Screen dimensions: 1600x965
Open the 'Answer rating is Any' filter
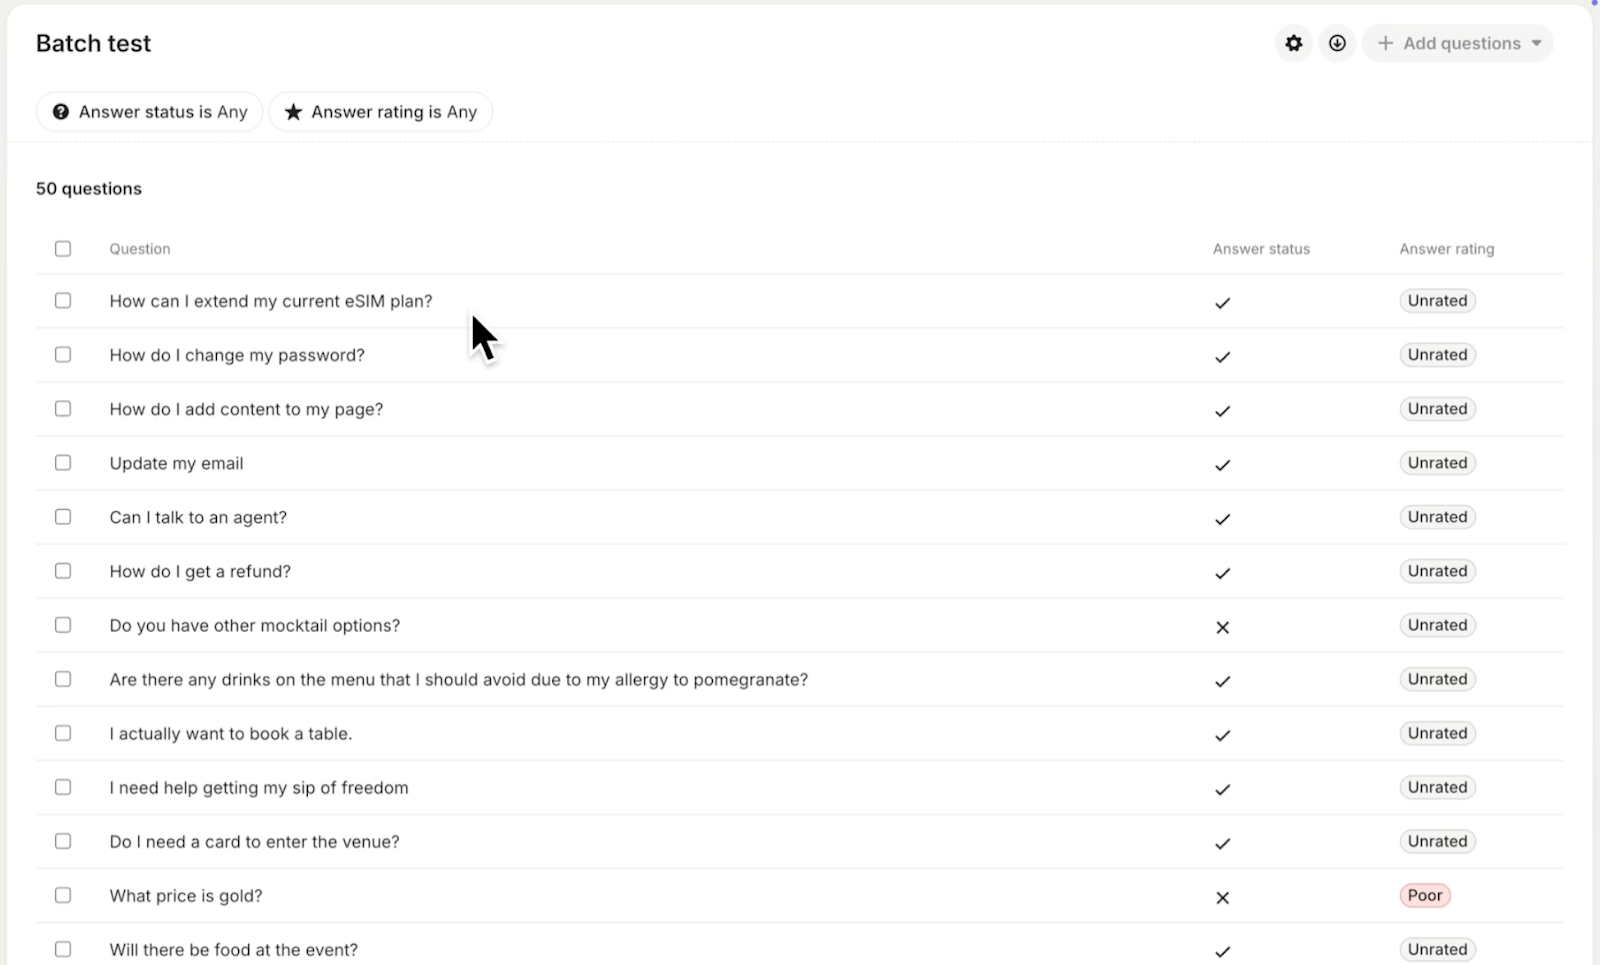381,112
